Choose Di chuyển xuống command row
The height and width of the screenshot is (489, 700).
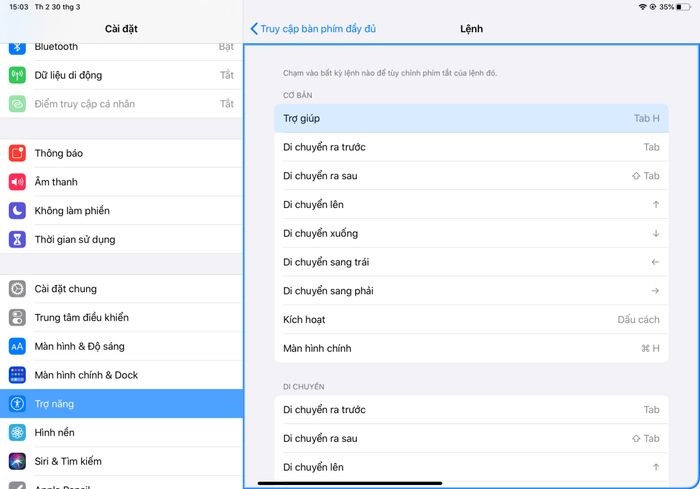471,233
